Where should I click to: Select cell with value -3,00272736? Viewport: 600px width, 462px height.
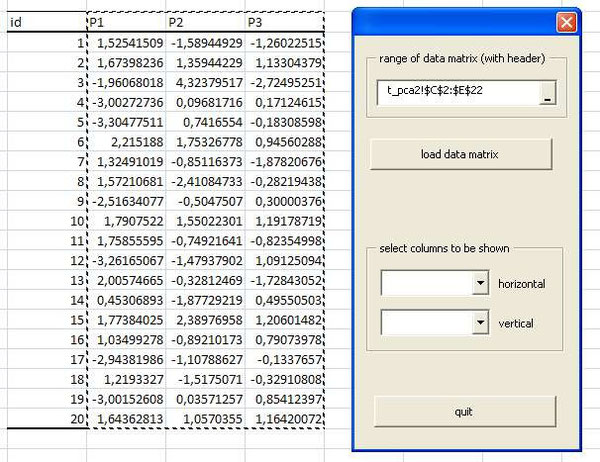(126, 102)
